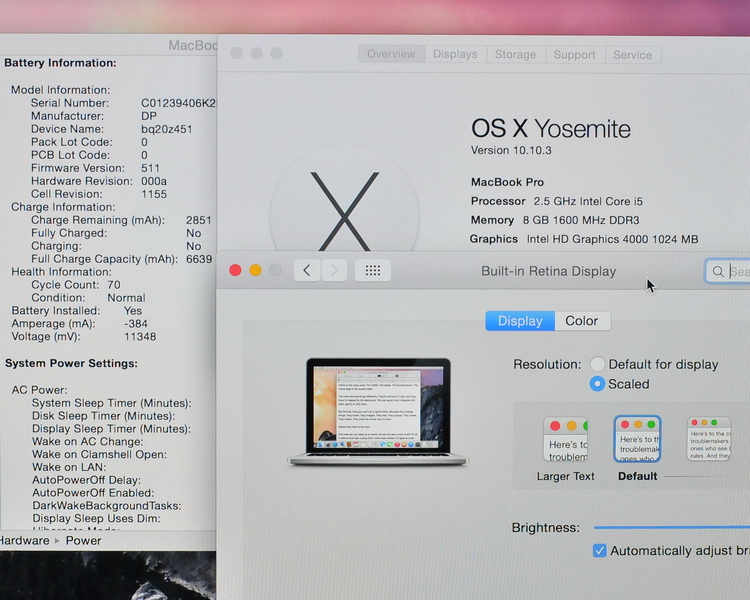
Task: Select the Scaled resolution option
Action: pyautogui.click(x=597, y=384)
